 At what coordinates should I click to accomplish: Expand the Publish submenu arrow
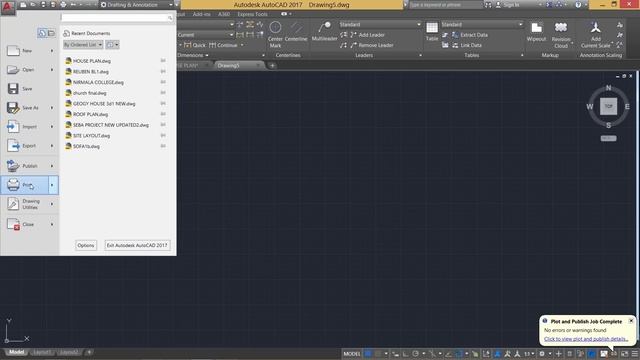(x=53, y=166)
